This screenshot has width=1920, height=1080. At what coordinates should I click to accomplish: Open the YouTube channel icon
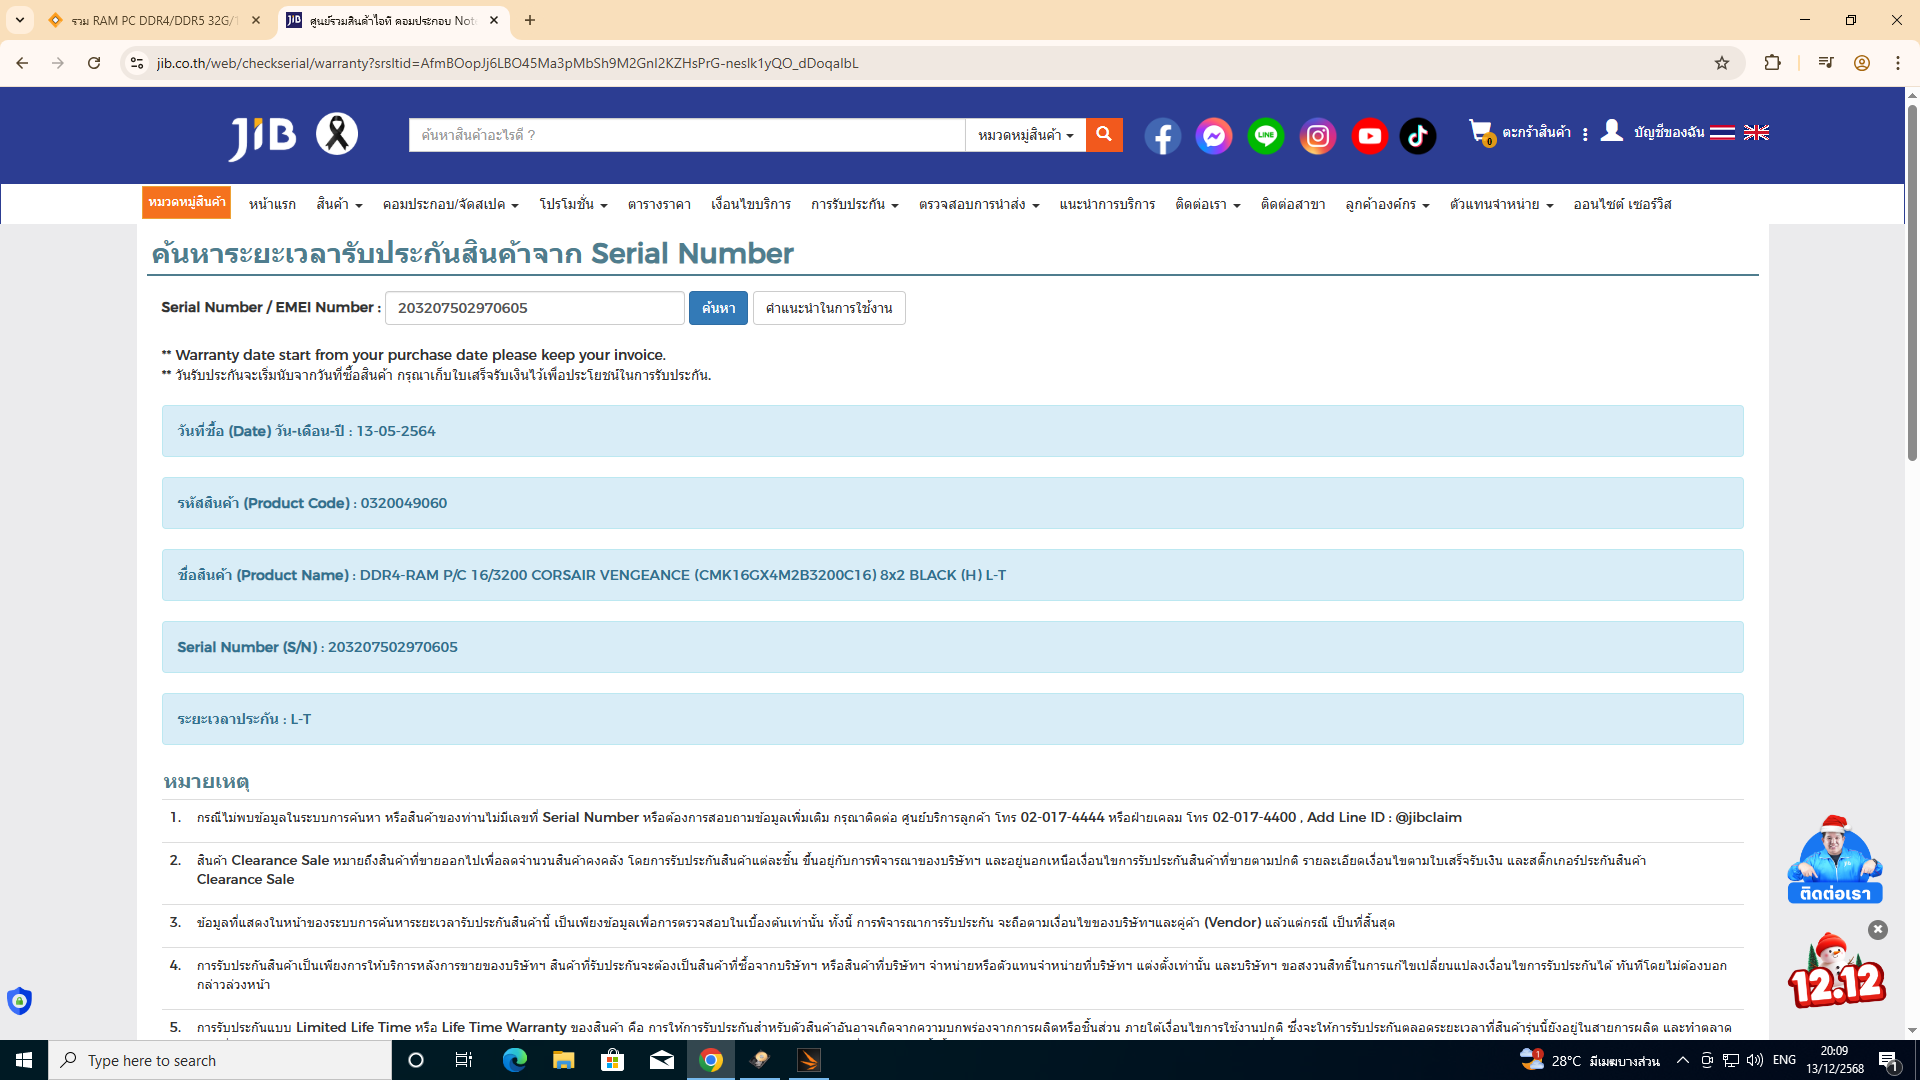[x=1370, y=136]
